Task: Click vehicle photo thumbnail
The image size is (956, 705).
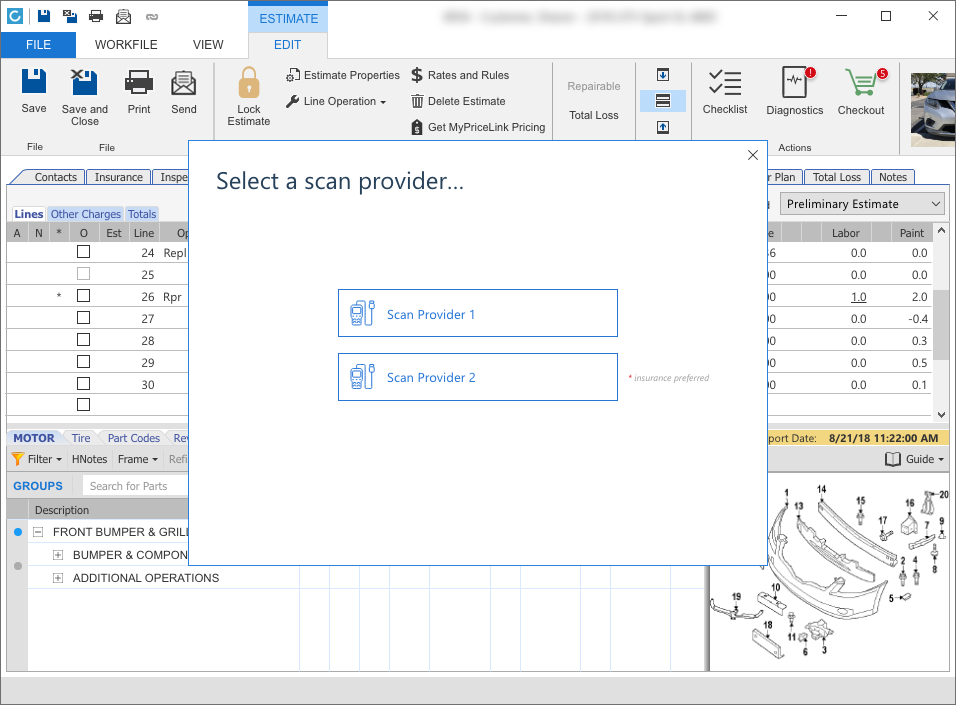Action: (933, 110)
